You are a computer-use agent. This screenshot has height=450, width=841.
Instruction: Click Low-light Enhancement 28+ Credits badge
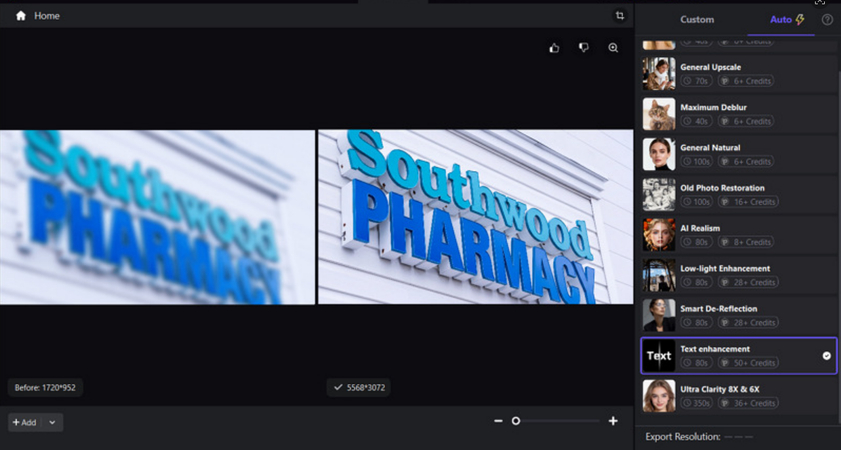coord(748,283)
